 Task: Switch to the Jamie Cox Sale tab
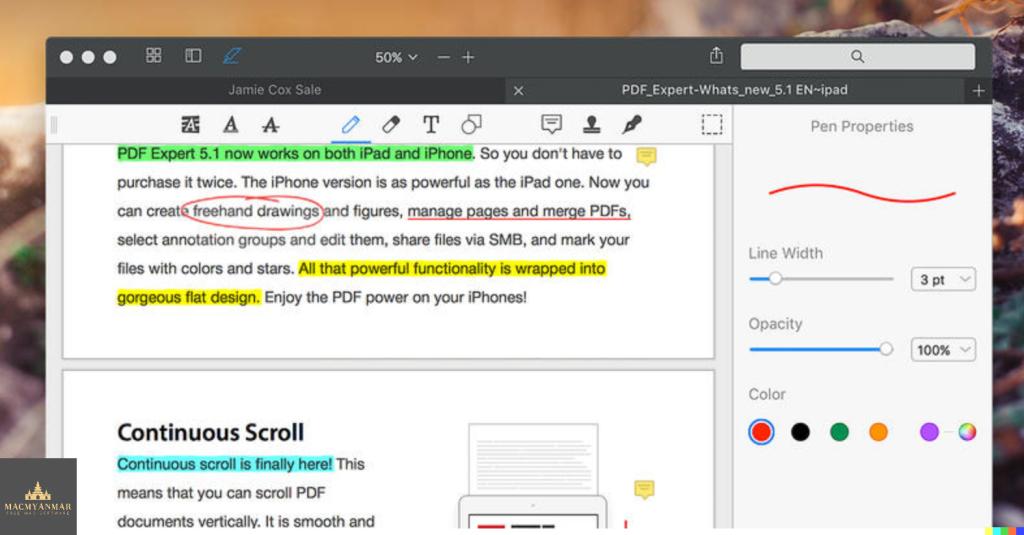[274, 90]
